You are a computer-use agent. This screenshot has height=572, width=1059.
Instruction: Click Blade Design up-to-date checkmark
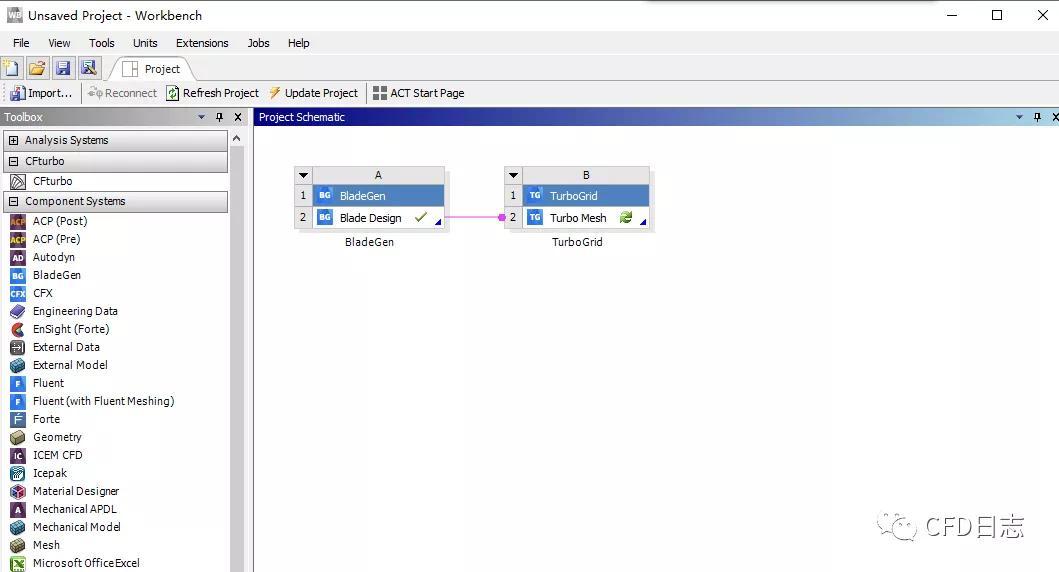pyautogui.click(x=421, y=217)
